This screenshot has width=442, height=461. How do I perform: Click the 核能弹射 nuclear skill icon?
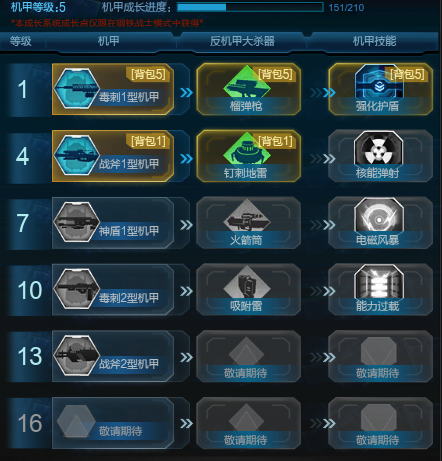point(379,148)
